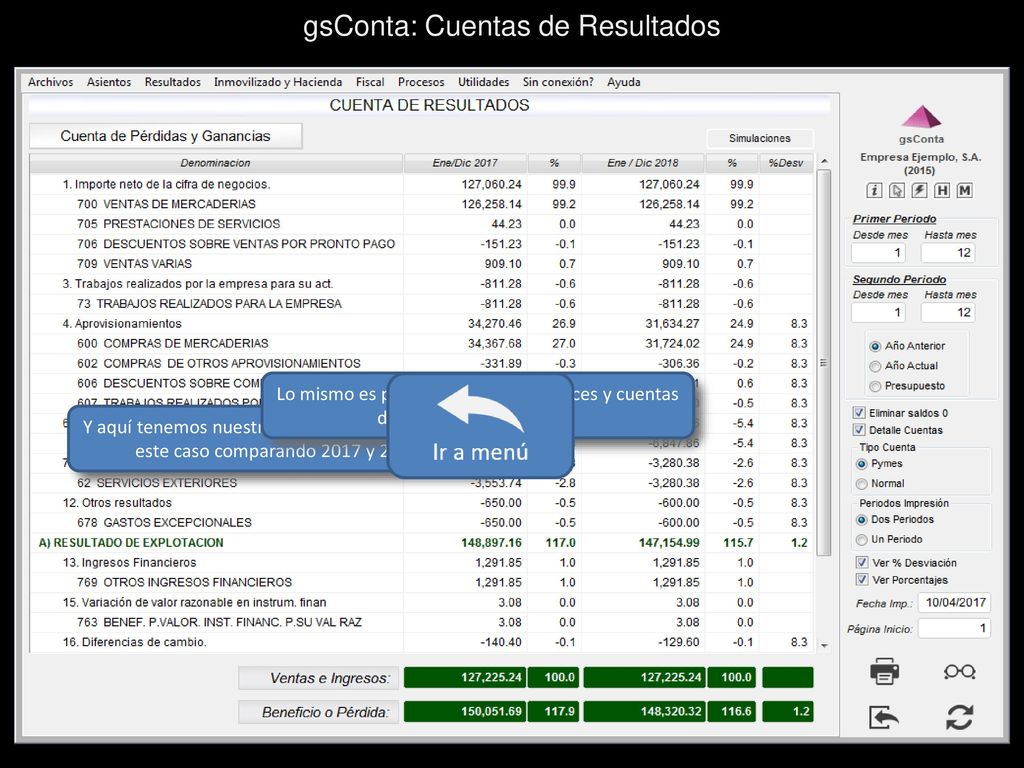The height and width of the screenshot is (768, 1024).
Task: Open the Archivos menu
Action: click(x=50, y=82)
